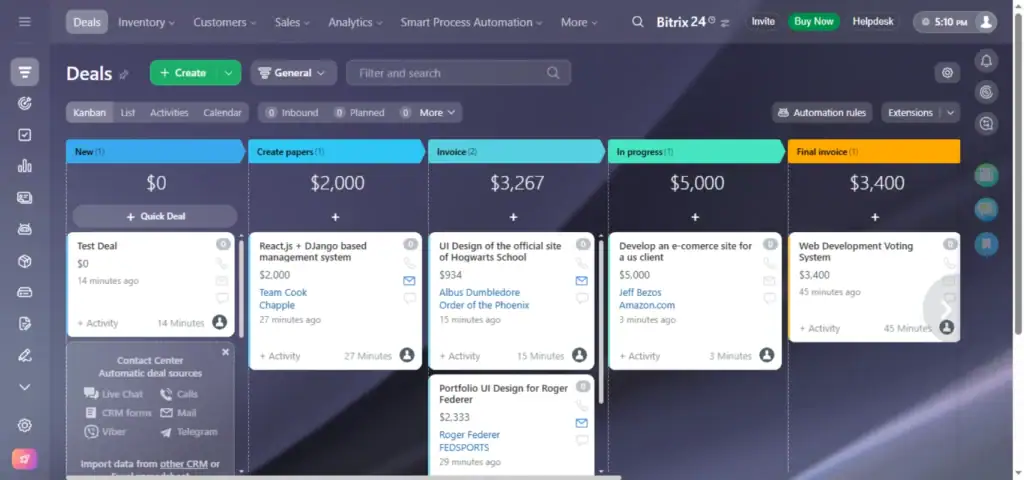This screenshot has height=480, width=1024.
Task: Click the comment icon on Jeff Bezos deal
Action: (770, 298)
